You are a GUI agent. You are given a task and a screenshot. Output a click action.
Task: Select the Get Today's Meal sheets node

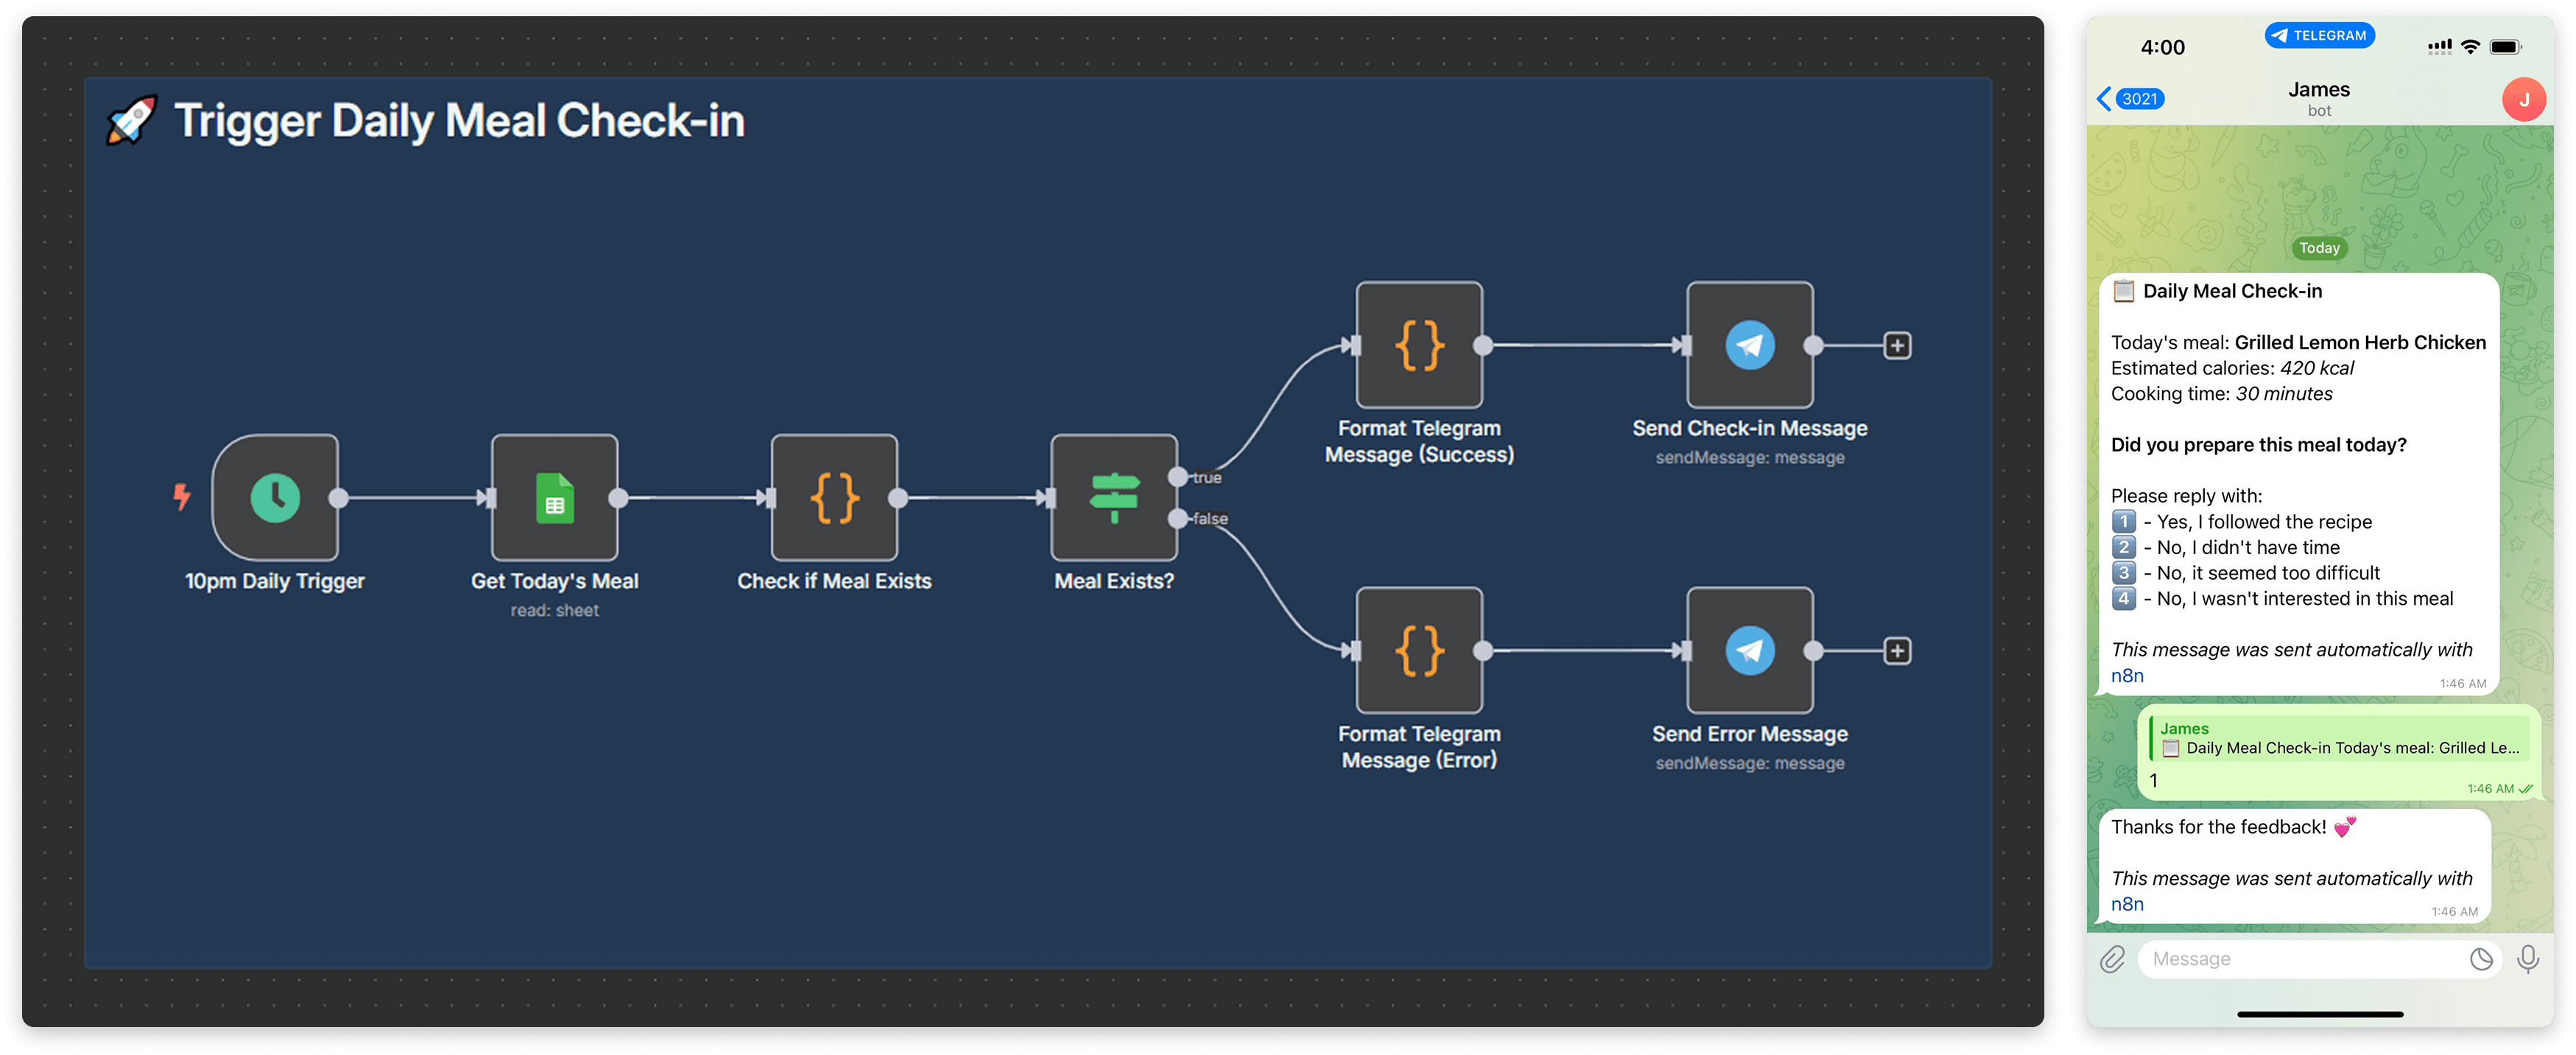554,497
